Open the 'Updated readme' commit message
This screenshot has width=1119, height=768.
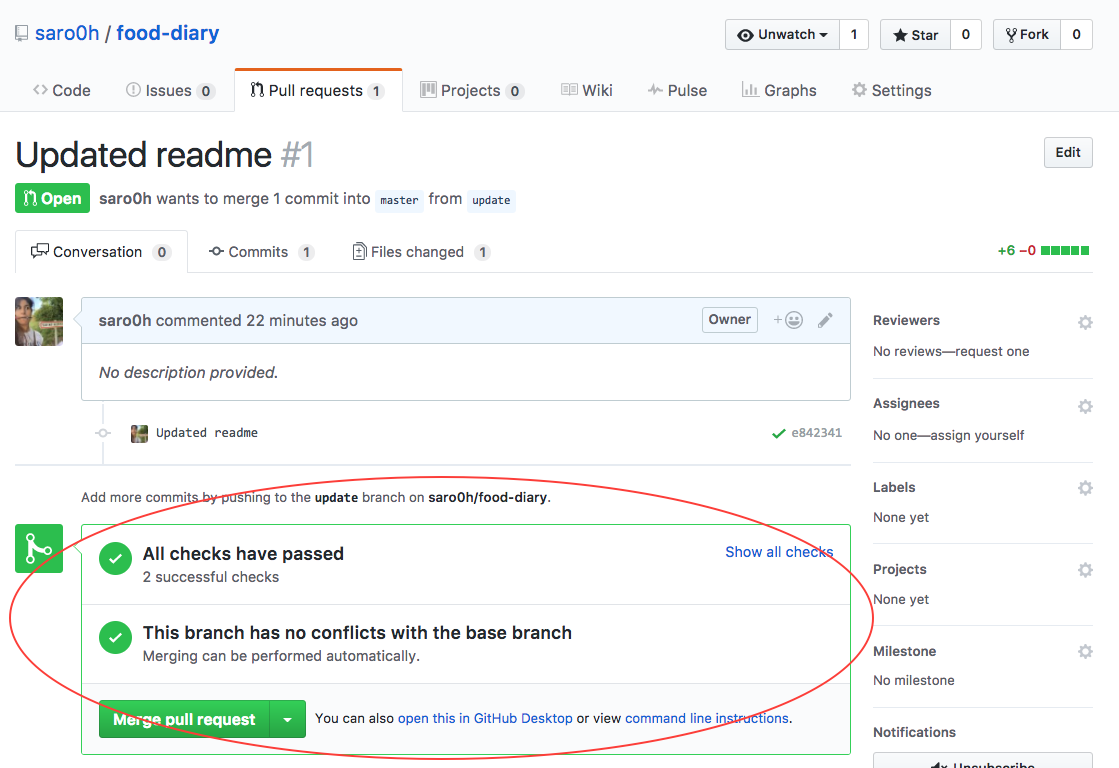click(x=207, y=433)
